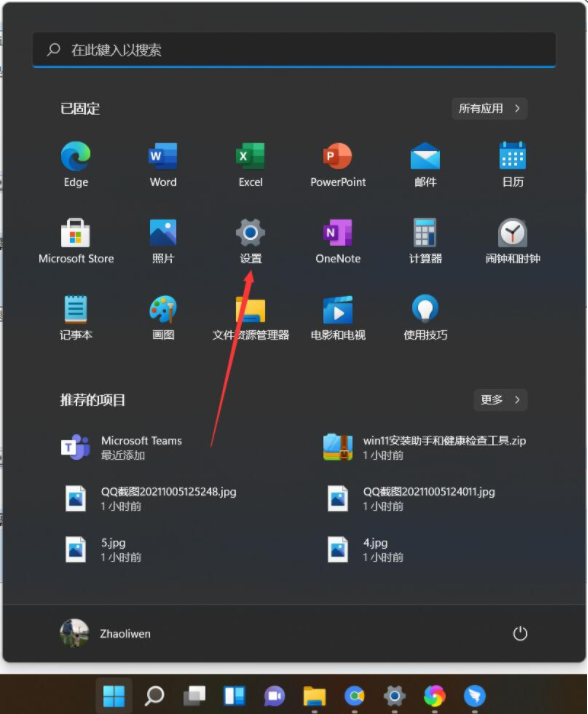Open the 闹钟和时钟 clock app
This screenshot has height=714, width=588.
(513, 241)
